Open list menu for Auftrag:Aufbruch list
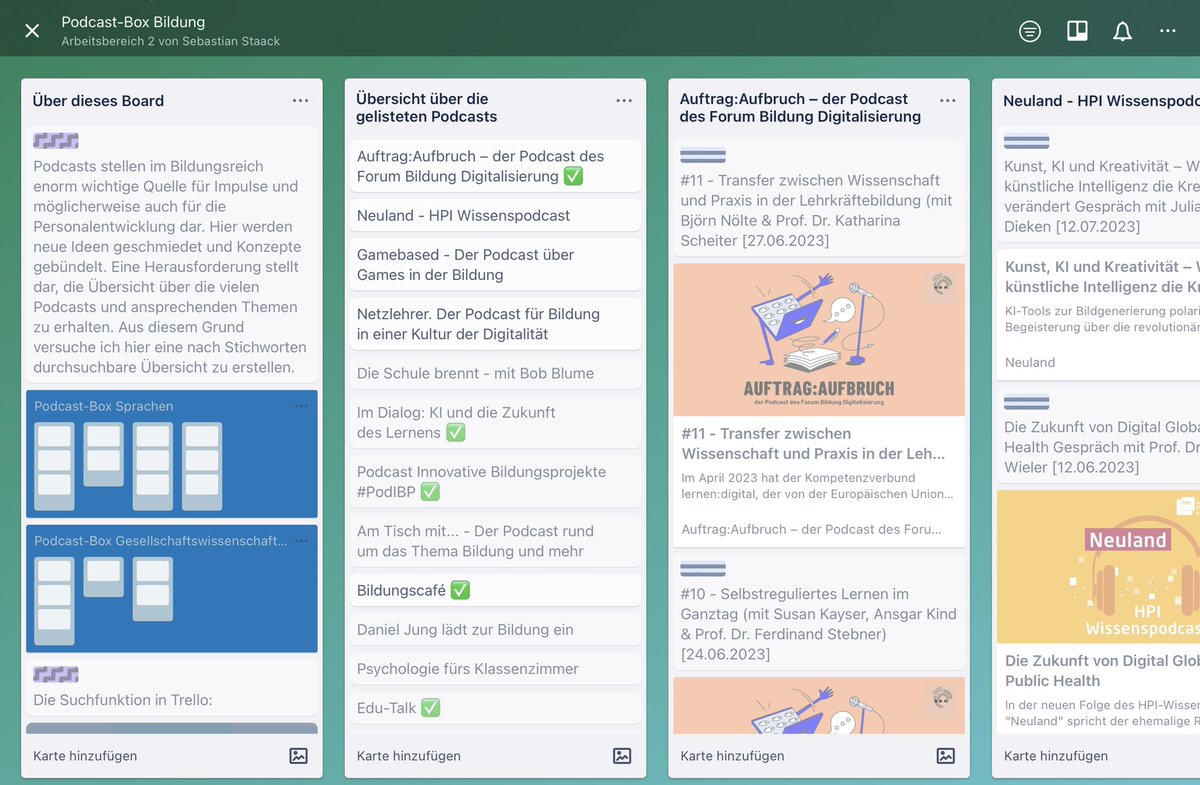The width and height of the screenshot is (1200, 785). [x=948, y=101]
